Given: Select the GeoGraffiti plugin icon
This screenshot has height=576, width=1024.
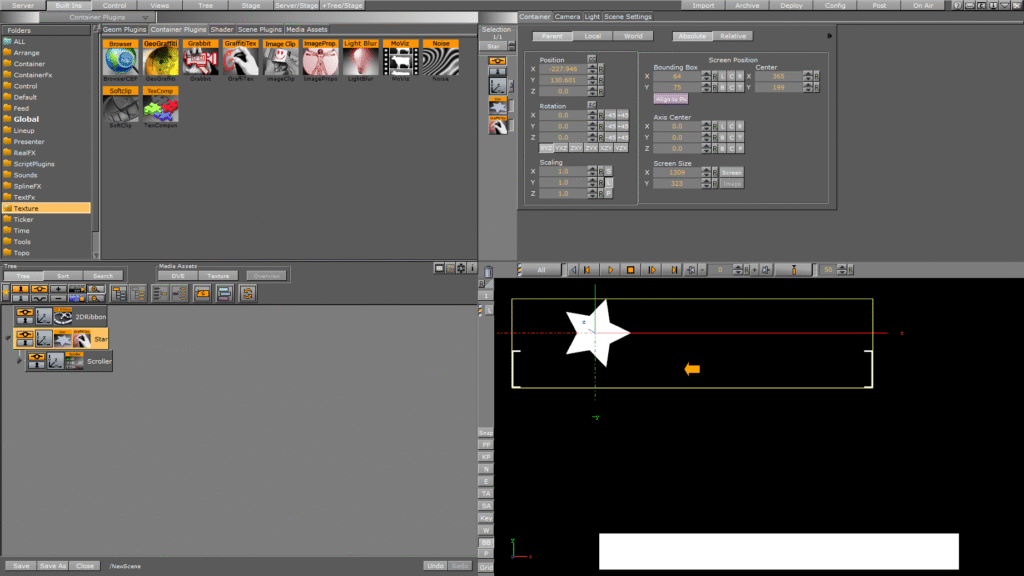Looking at the screenshot, I should tap(160, 58).
